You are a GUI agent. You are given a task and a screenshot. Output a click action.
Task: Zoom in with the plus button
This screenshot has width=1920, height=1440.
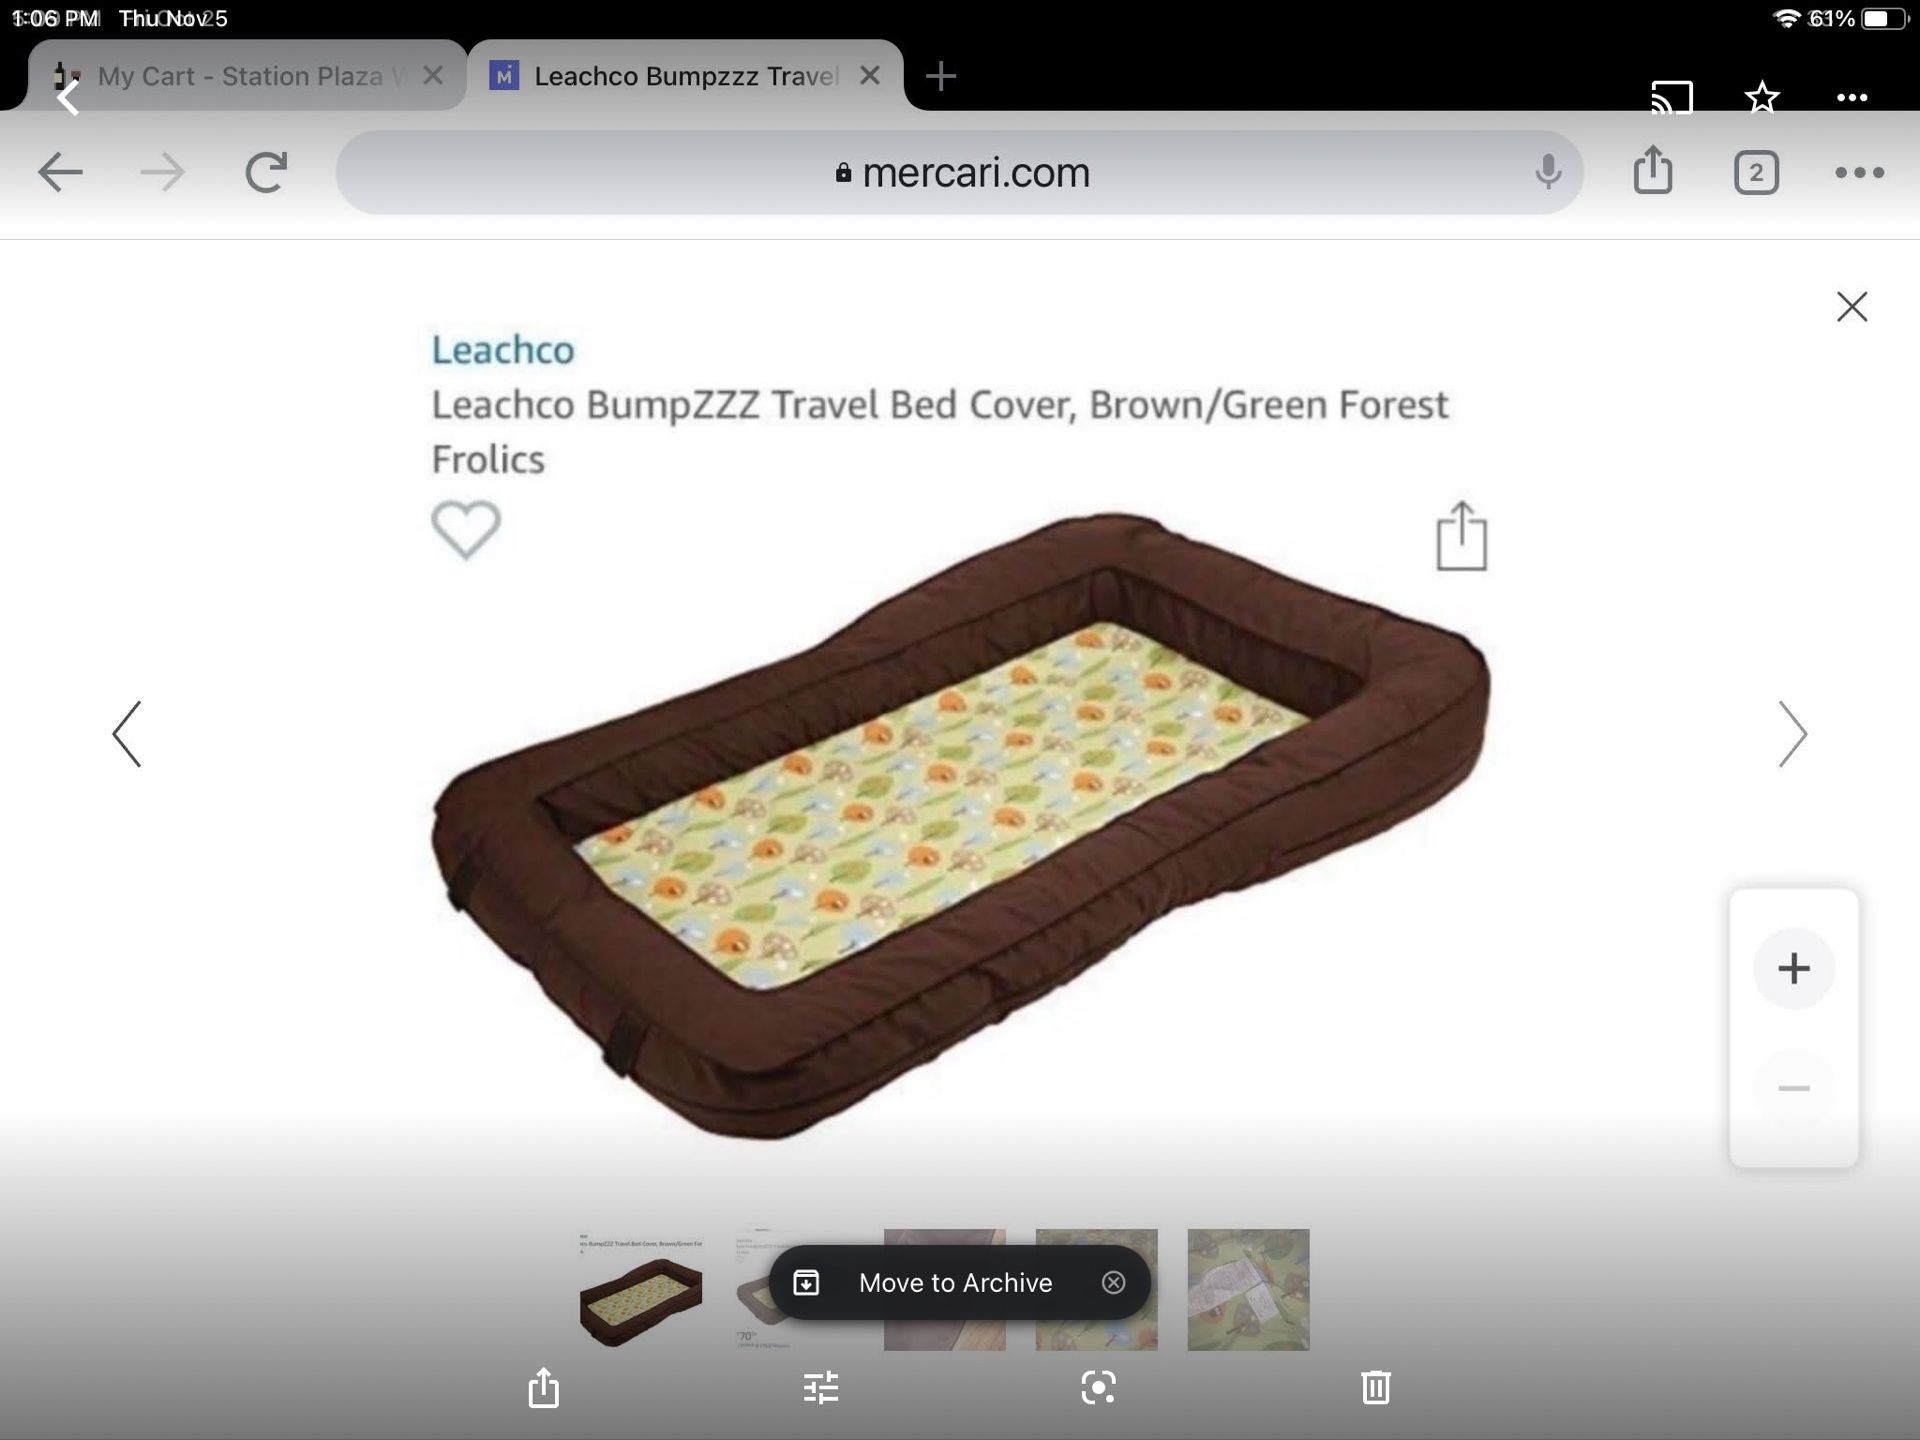(x=1794, y=968)
